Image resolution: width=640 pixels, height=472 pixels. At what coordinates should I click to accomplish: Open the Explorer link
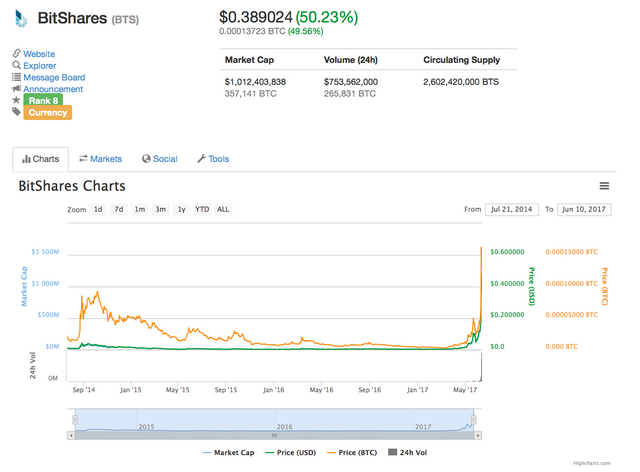(40, 66)
